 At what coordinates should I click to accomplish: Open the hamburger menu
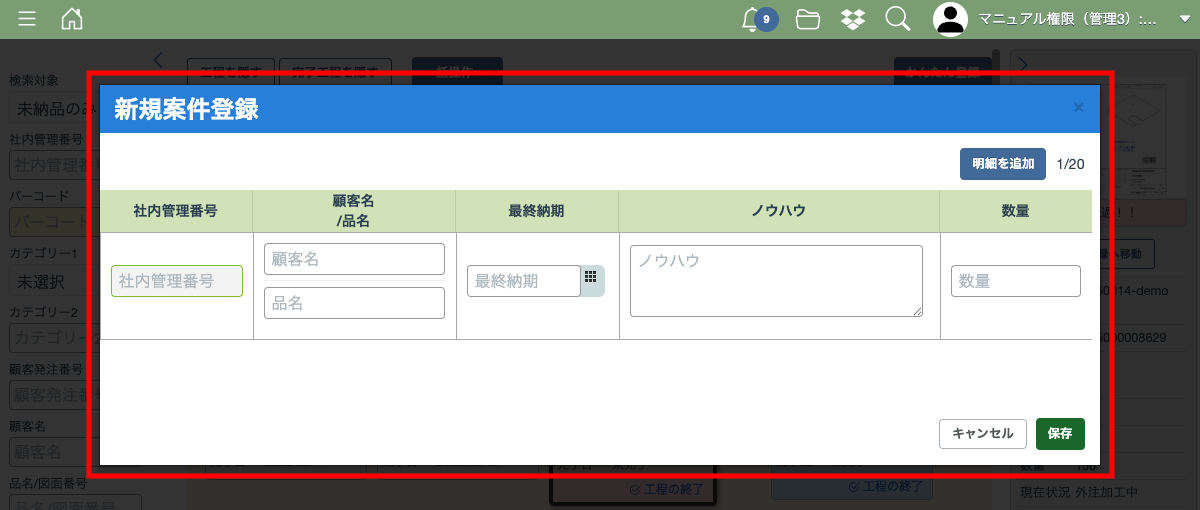tap(27, 19)
